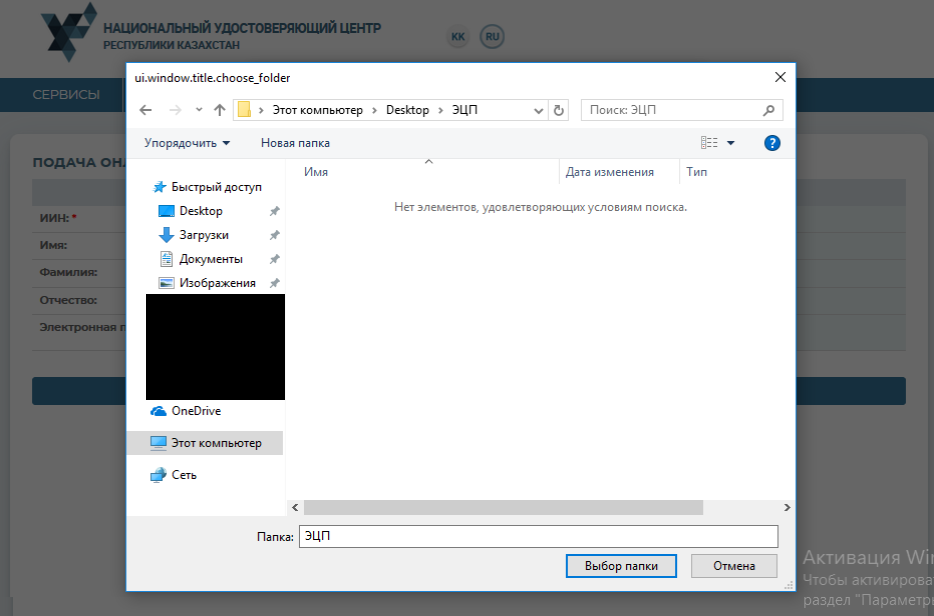Switch site language to RU
The width and height of the screenshot is (934, 616).
pyautogui.click(x=491, y=37)
